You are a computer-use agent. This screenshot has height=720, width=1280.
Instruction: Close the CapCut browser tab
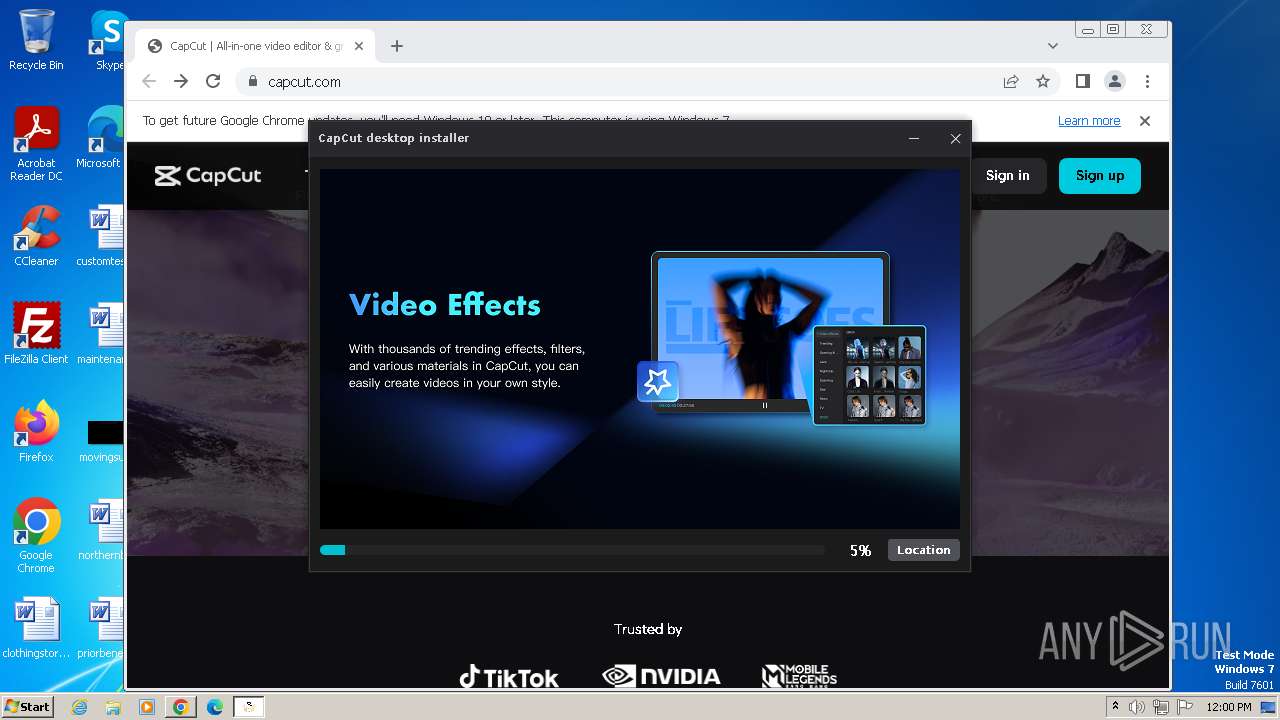tap(361, 46)
